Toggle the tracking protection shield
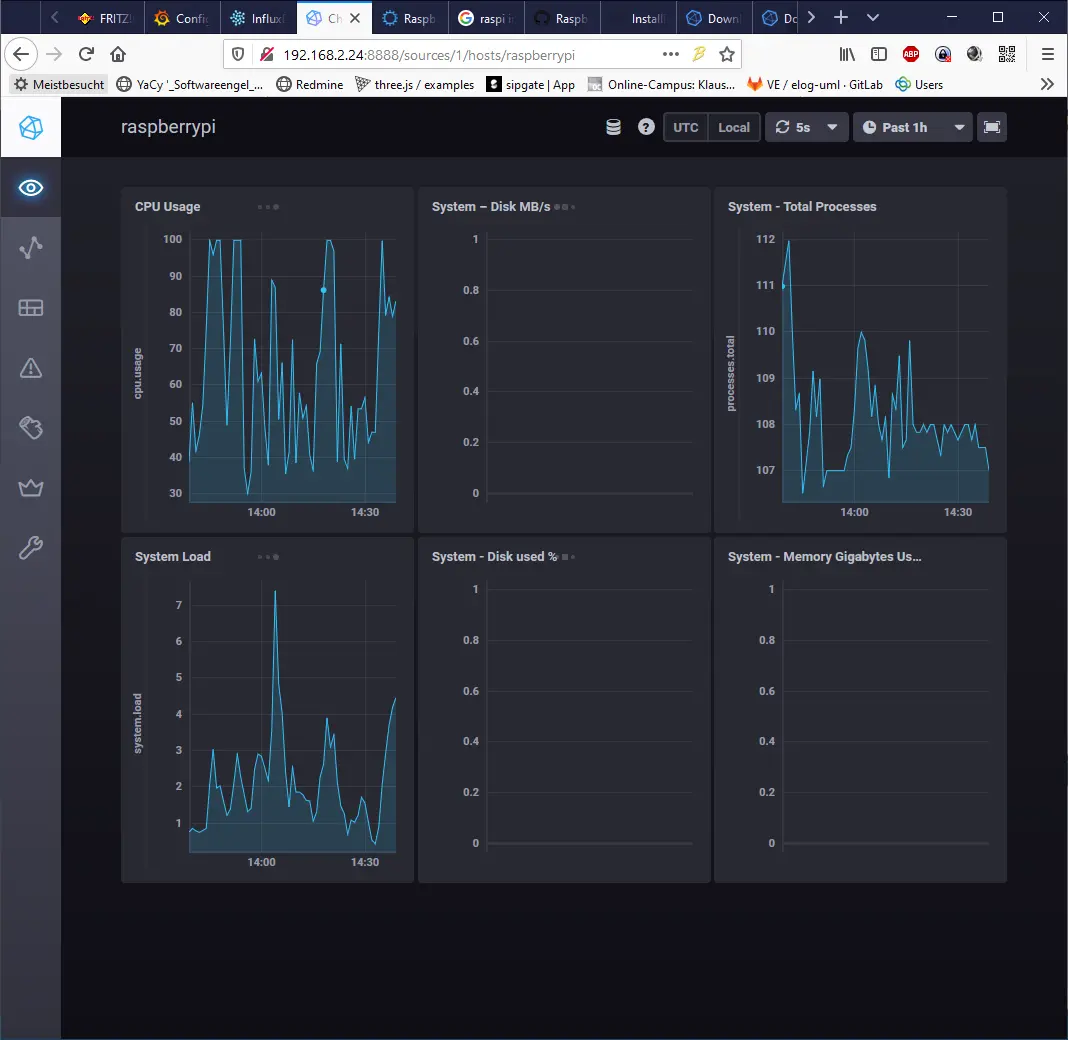Screen dimensions: 1068x1040 (239, 54)
